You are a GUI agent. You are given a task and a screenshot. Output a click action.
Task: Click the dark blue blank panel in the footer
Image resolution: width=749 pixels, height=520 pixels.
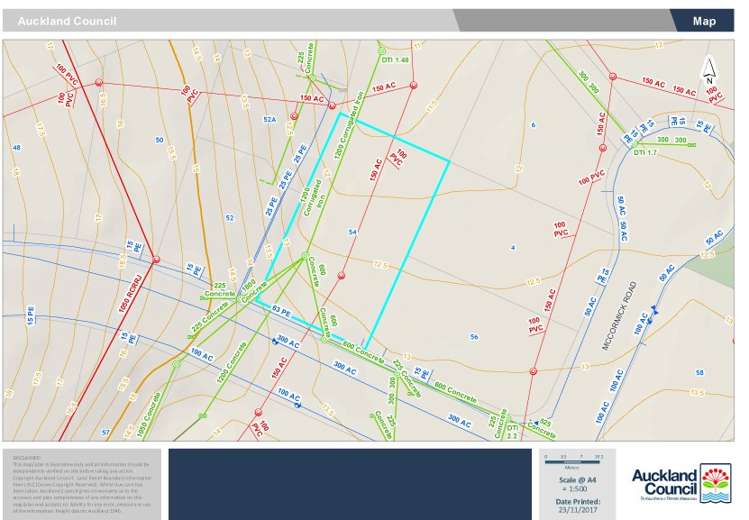[349, 484]
